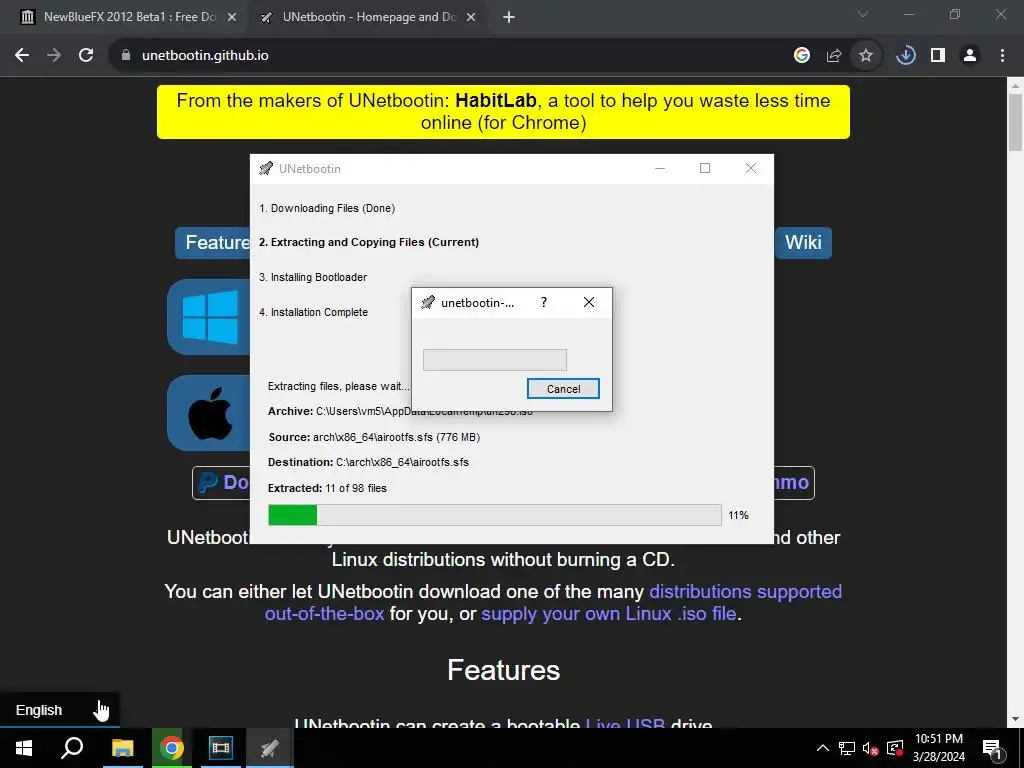Click the progress bar in the small dialog

[x=495, y=360]
